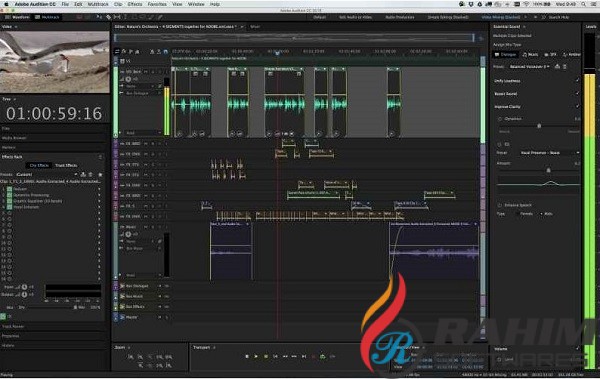Click the Fast Forward button in Transport

pos(294,356)
